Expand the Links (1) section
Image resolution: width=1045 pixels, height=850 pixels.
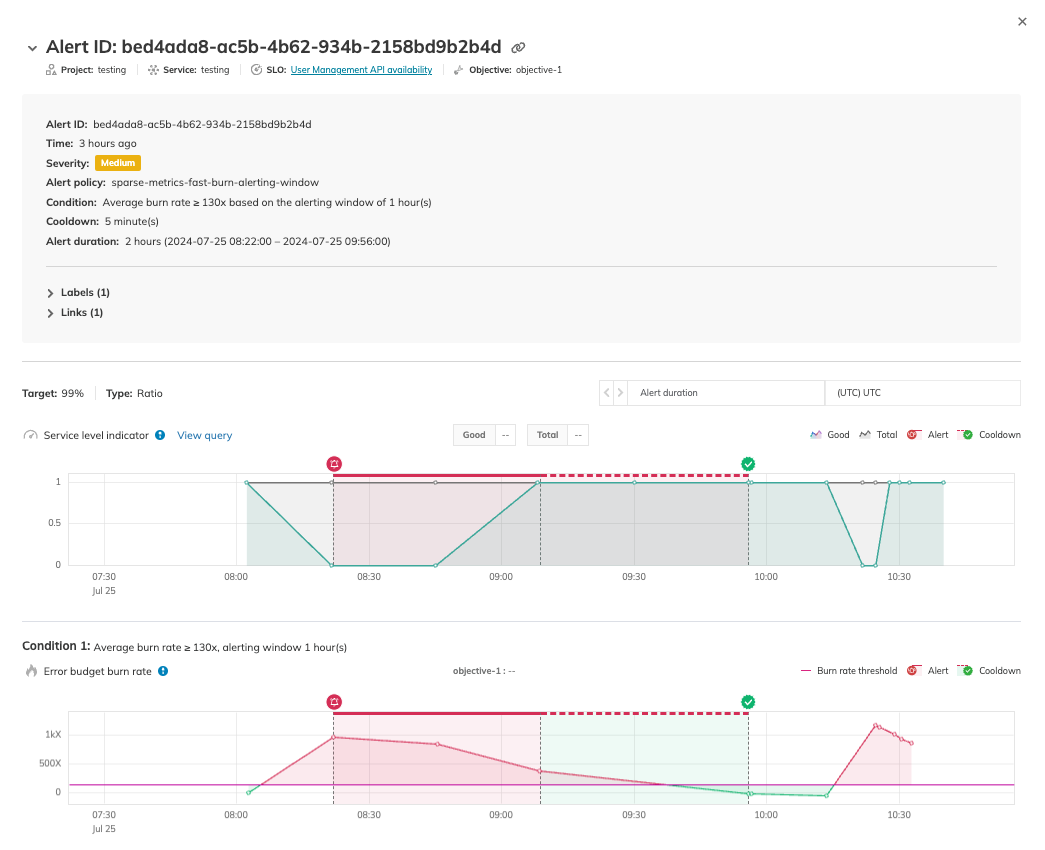tap(75, 313)
